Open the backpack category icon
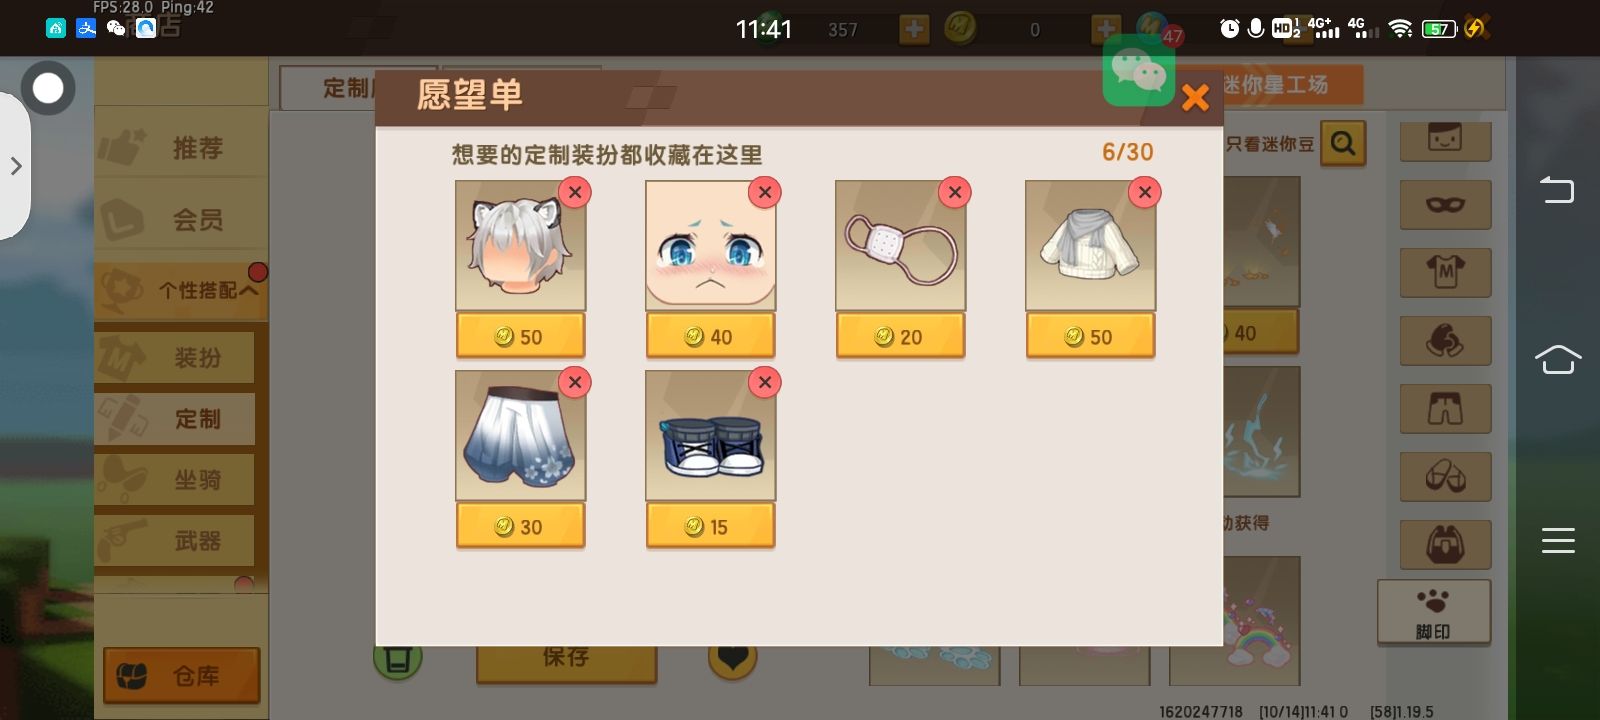This screenshot has height=720, width=1600. pyautogui.click(x=1445, y=545)
